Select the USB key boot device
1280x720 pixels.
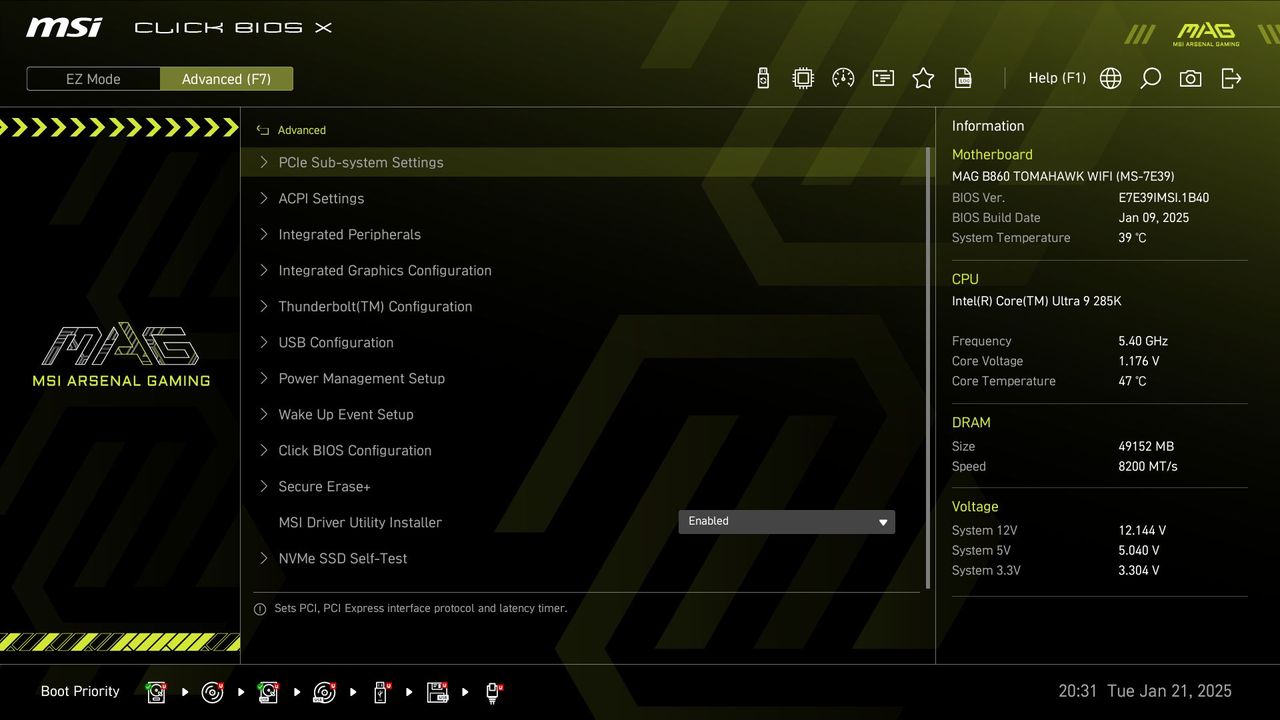coord(381,692)
